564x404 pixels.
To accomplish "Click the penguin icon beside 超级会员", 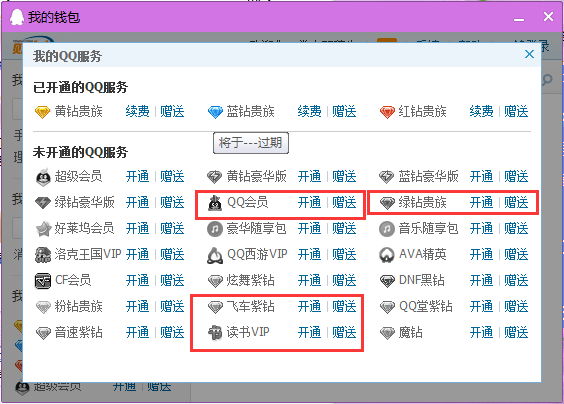I will point(43,177).
